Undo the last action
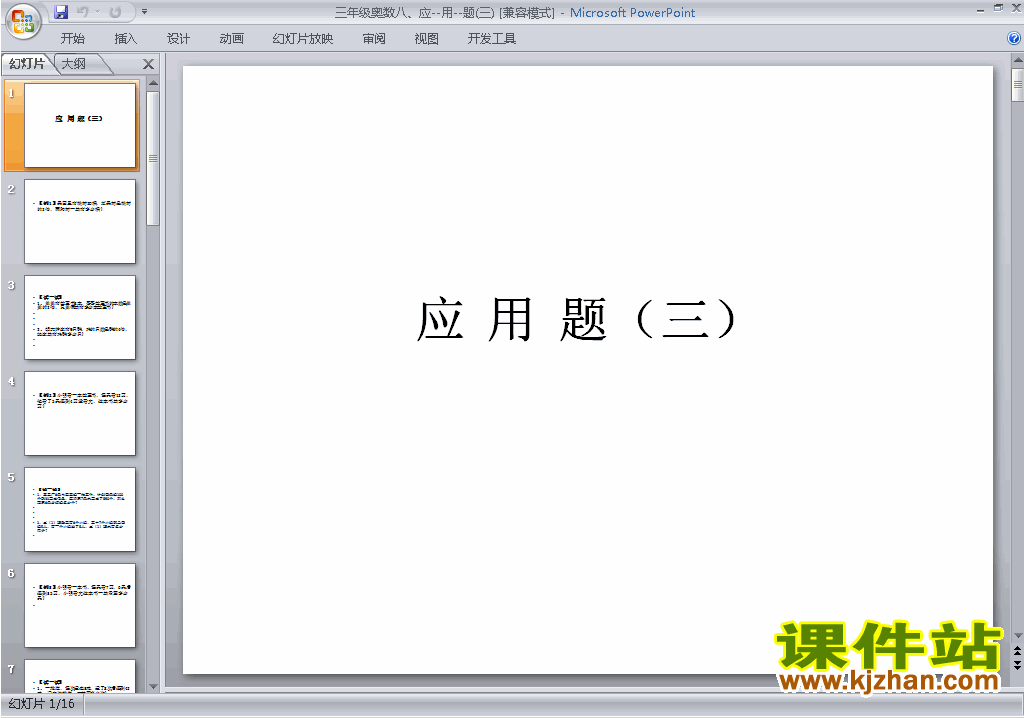Screen dimensions: 1024x718 coord(83,12)
